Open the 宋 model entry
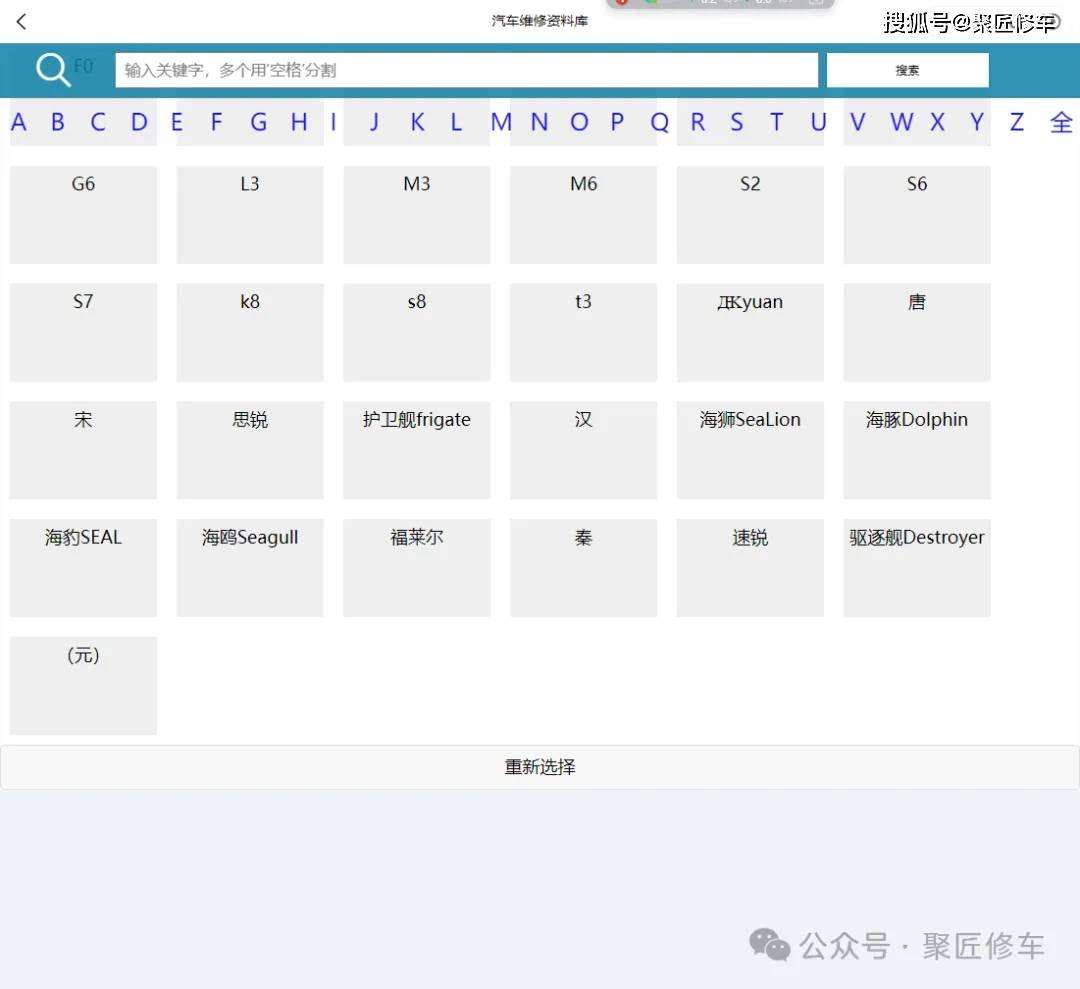 (83, 450)
